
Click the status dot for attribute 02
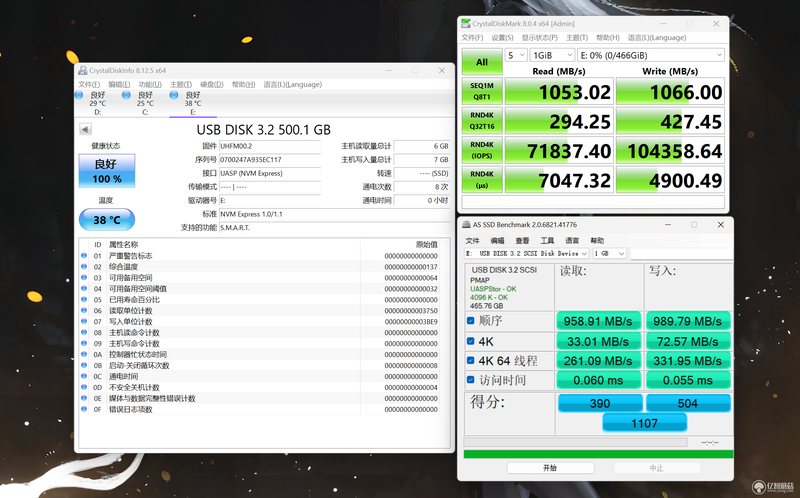84,266
